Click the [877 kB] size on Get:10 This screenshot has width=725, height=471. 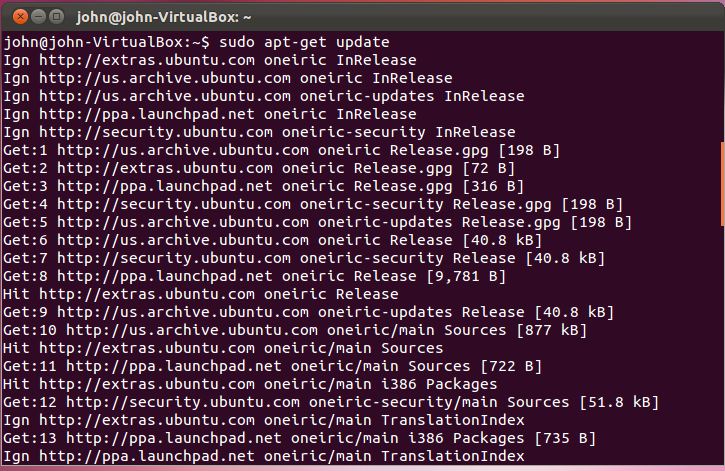point(552,330)
